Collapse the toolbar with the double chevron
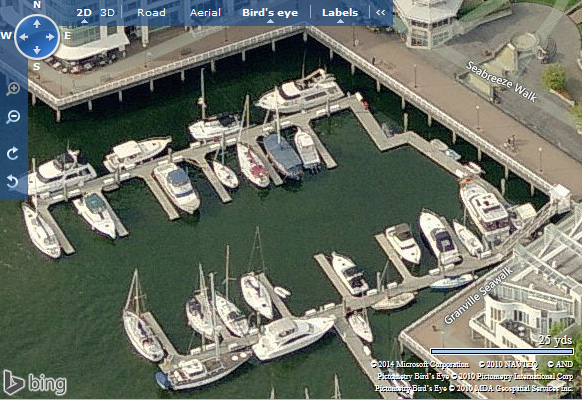This screenshot has height=400, width=582. point(380,13)
